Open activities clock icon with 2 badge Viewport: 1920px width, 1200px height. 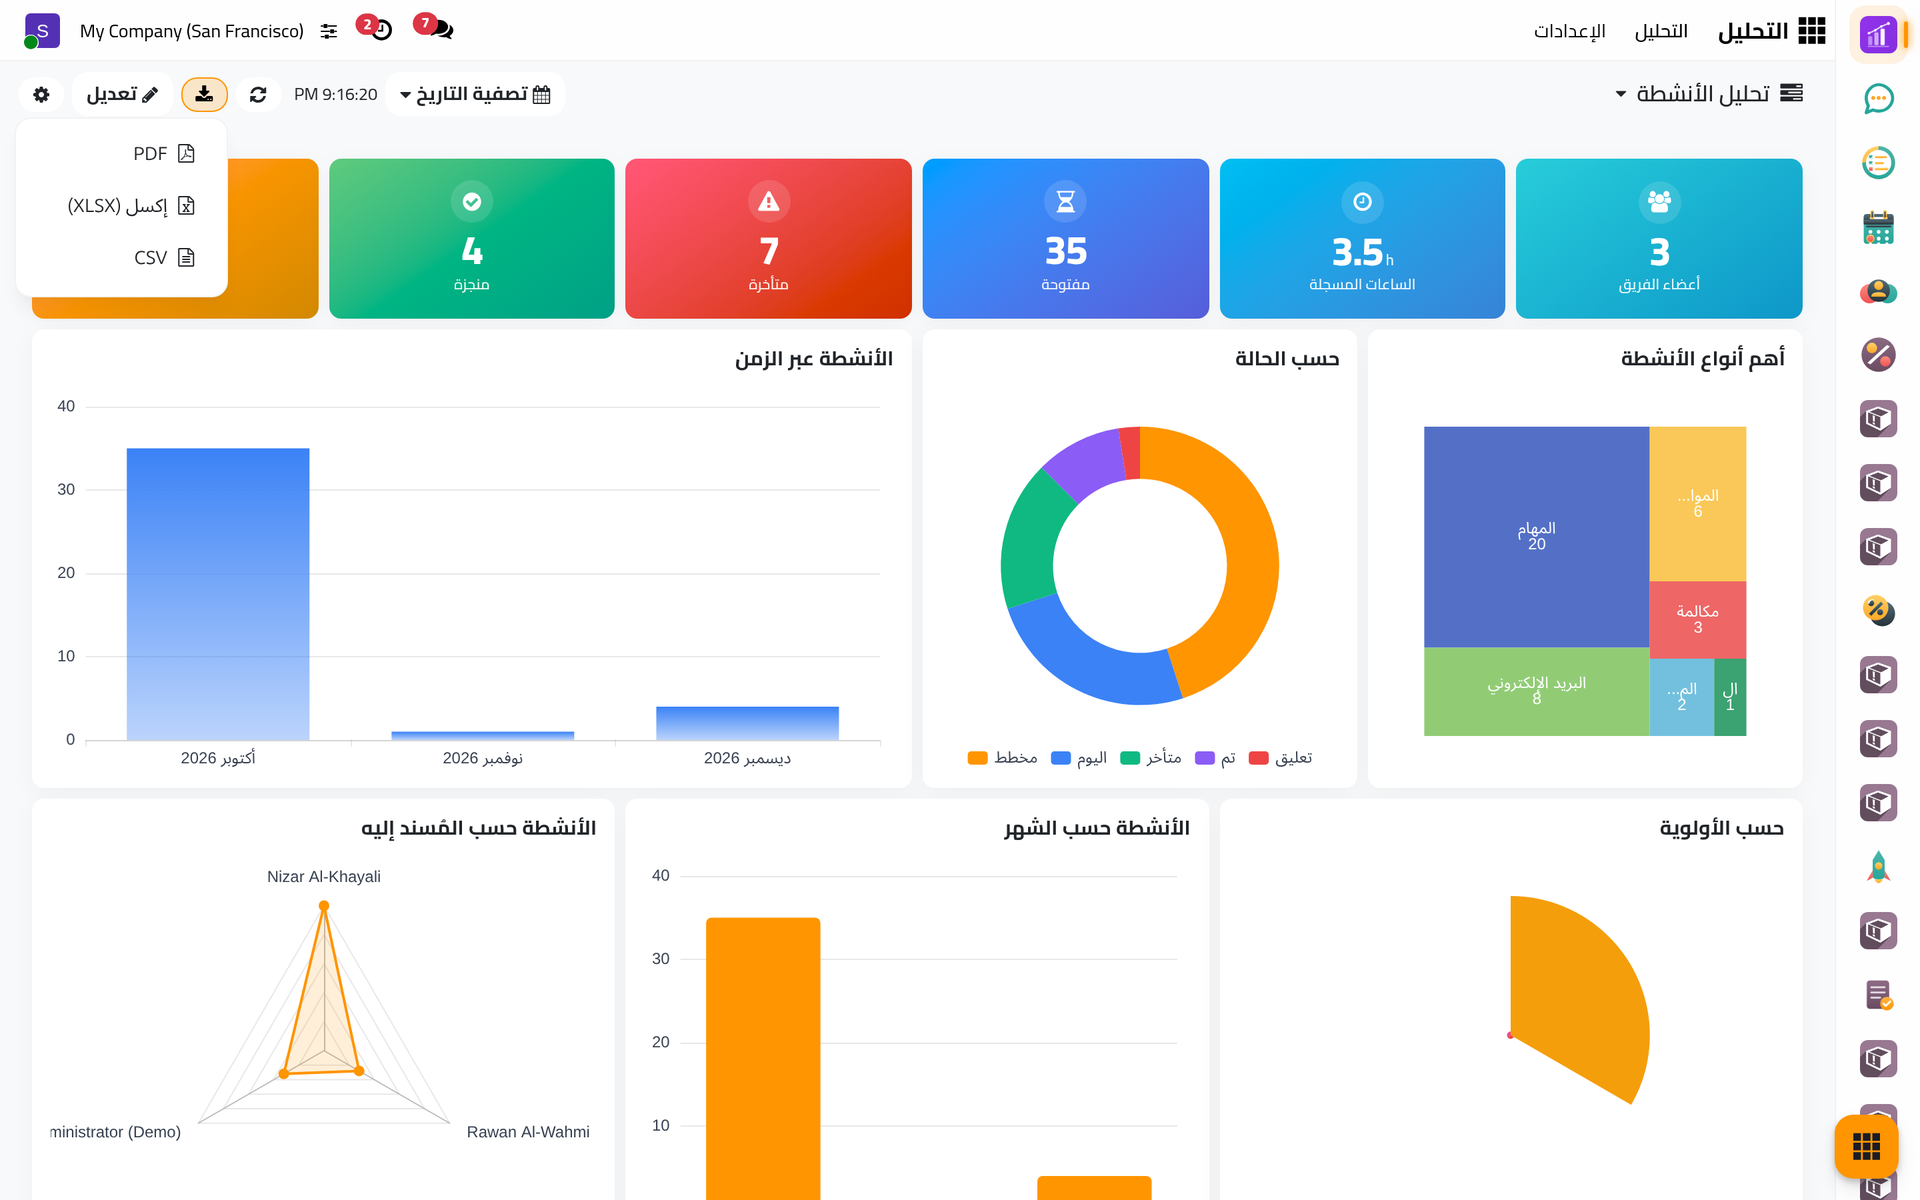point(375,27)
